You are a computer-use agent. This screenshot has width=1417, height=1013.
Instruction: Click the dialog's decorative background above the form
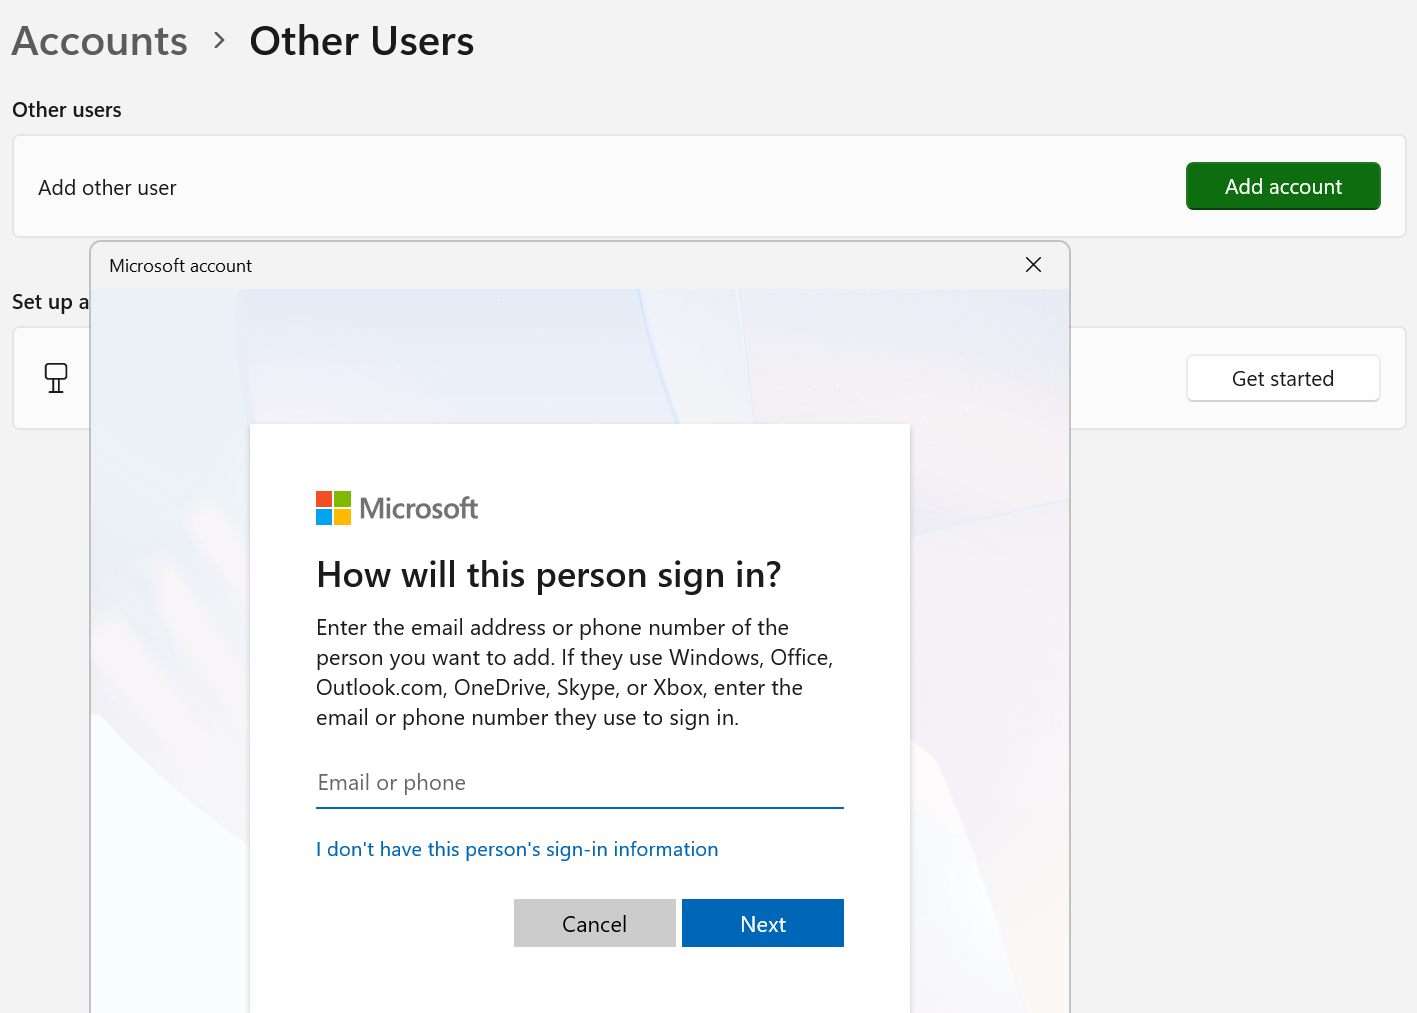[x=580, y=355]
